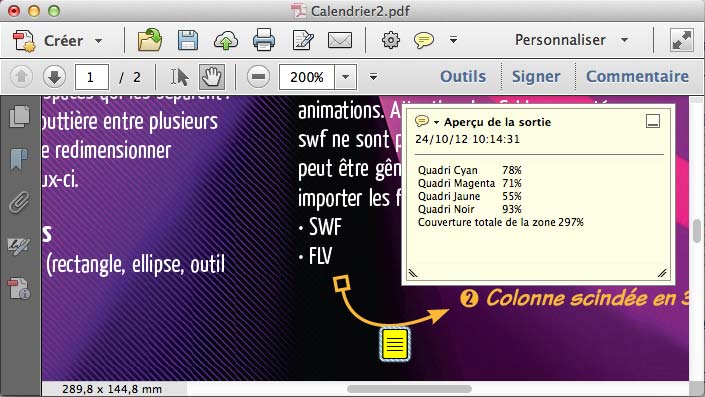Screen dimensions: 705x397
Task: Open the Outils pane
Action: pos(463,76)
